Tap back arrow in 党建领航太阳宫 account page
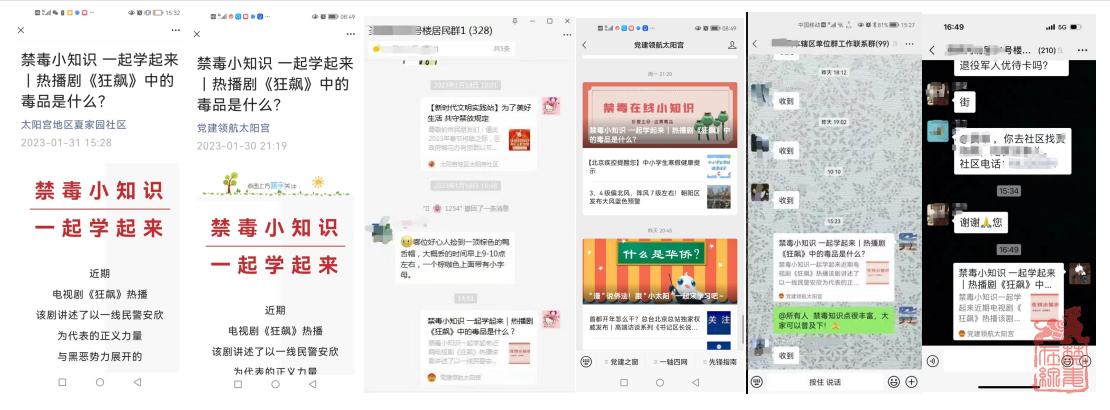This screenshot has width=1110, height=410. [585, 46]
